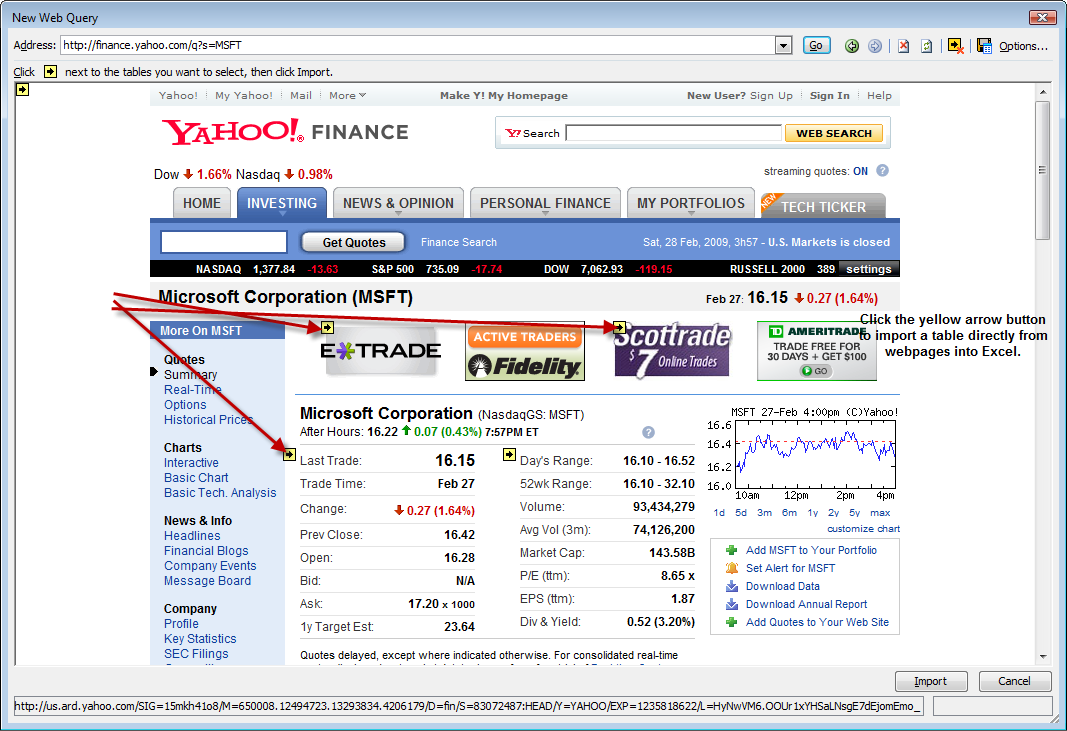Toggle yellow arrow beside the E*TRADE ad
The image size is (1067, 731).
point(327,327)
